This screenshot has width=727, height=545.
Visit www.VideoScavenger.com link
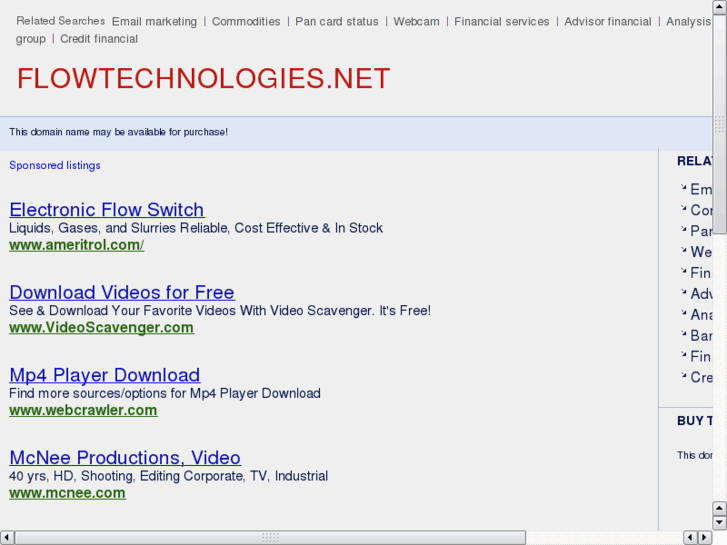pyautogui.click(x=102, y=327)
